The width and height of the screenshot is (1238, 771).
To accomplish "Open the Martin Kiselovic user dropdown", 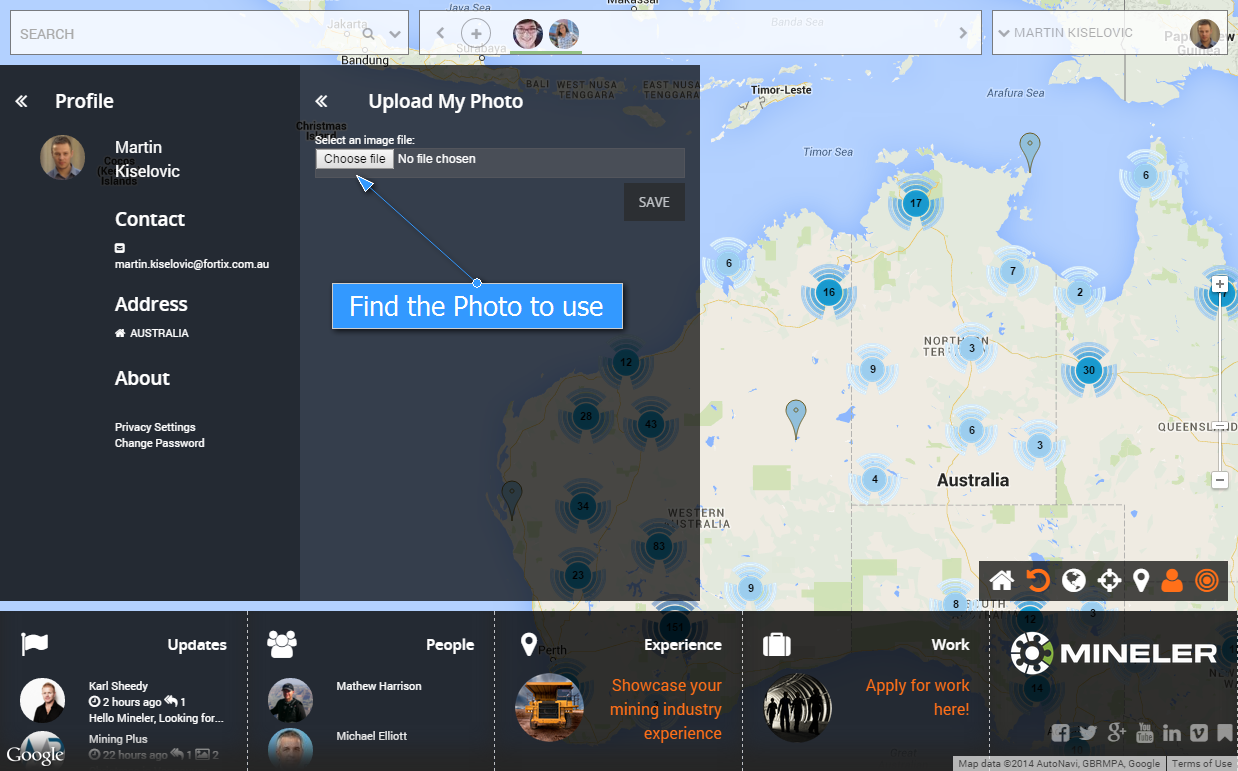I will (1074, 33).
